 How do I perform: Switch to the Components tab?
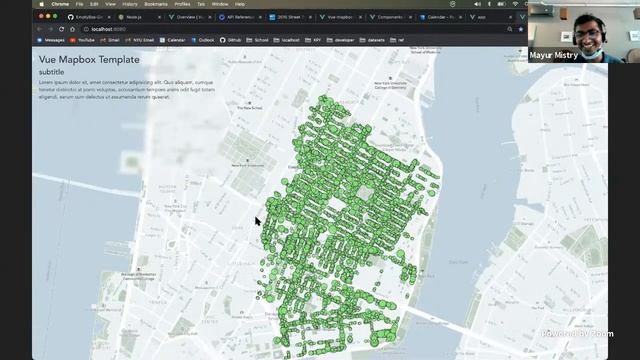(390, 17)
